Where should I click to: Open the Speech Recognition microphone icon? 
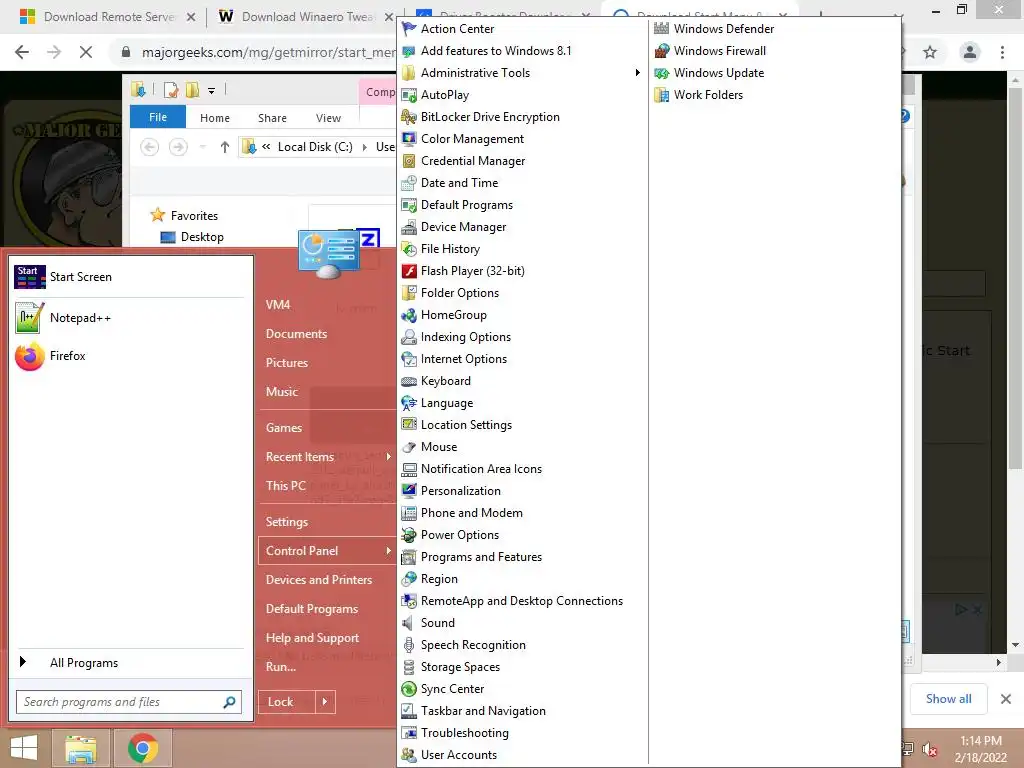(x=409, y=645)
